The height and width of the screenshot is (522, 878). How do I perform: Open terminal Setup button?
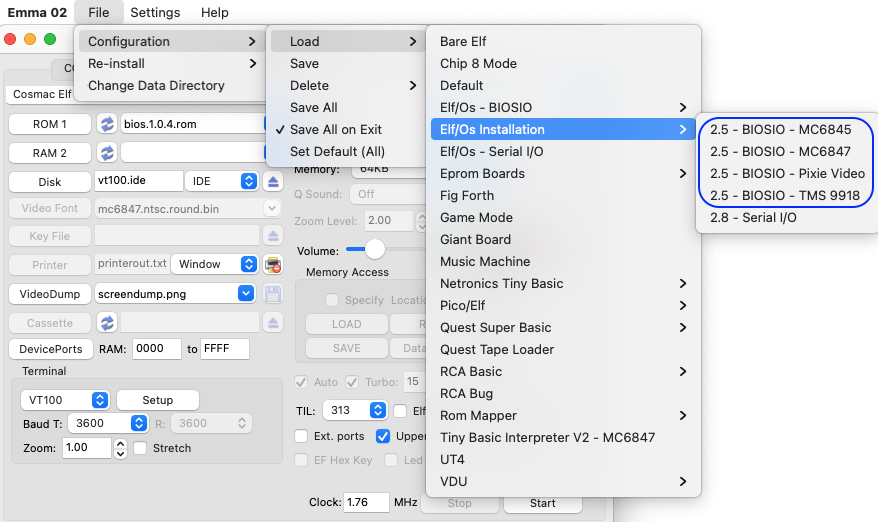tap(158, 400)
